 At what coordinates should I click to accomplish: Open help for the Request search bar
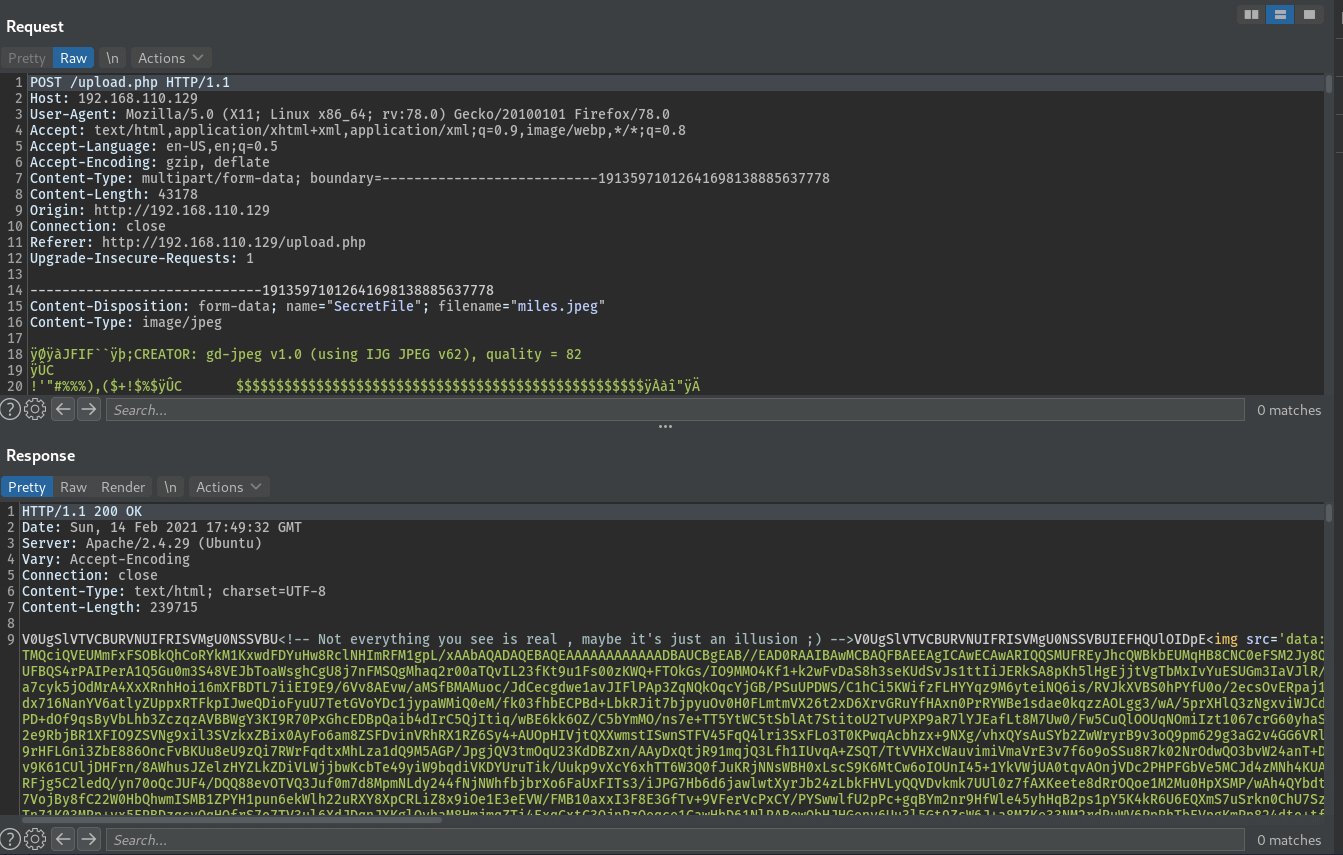point(10,409)
